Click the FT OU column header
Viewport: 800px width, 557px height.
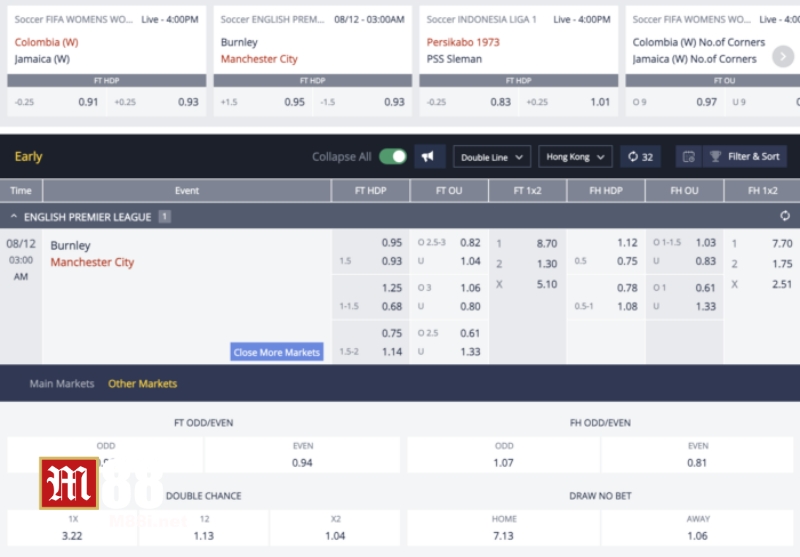pos(449,191)
